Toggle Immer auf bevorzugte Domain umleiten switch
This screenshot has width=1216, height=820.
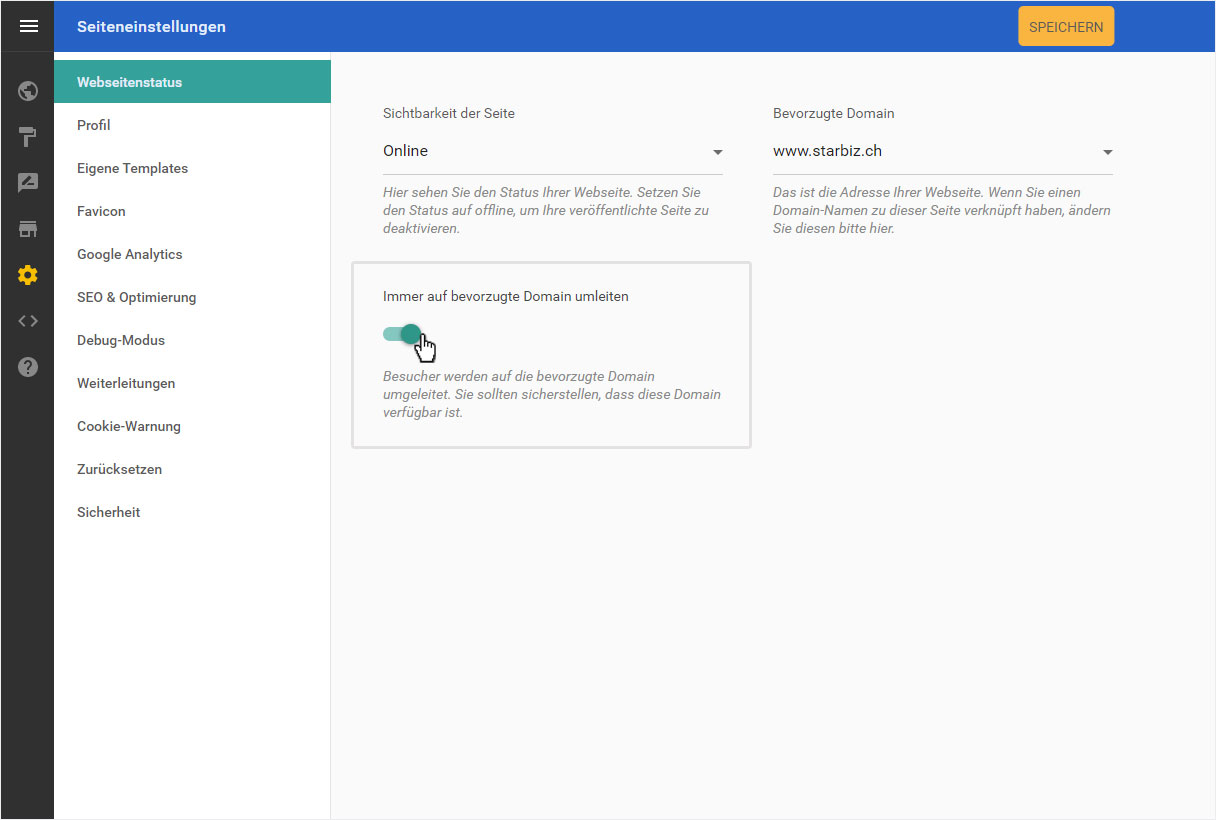tap(402, 334)
